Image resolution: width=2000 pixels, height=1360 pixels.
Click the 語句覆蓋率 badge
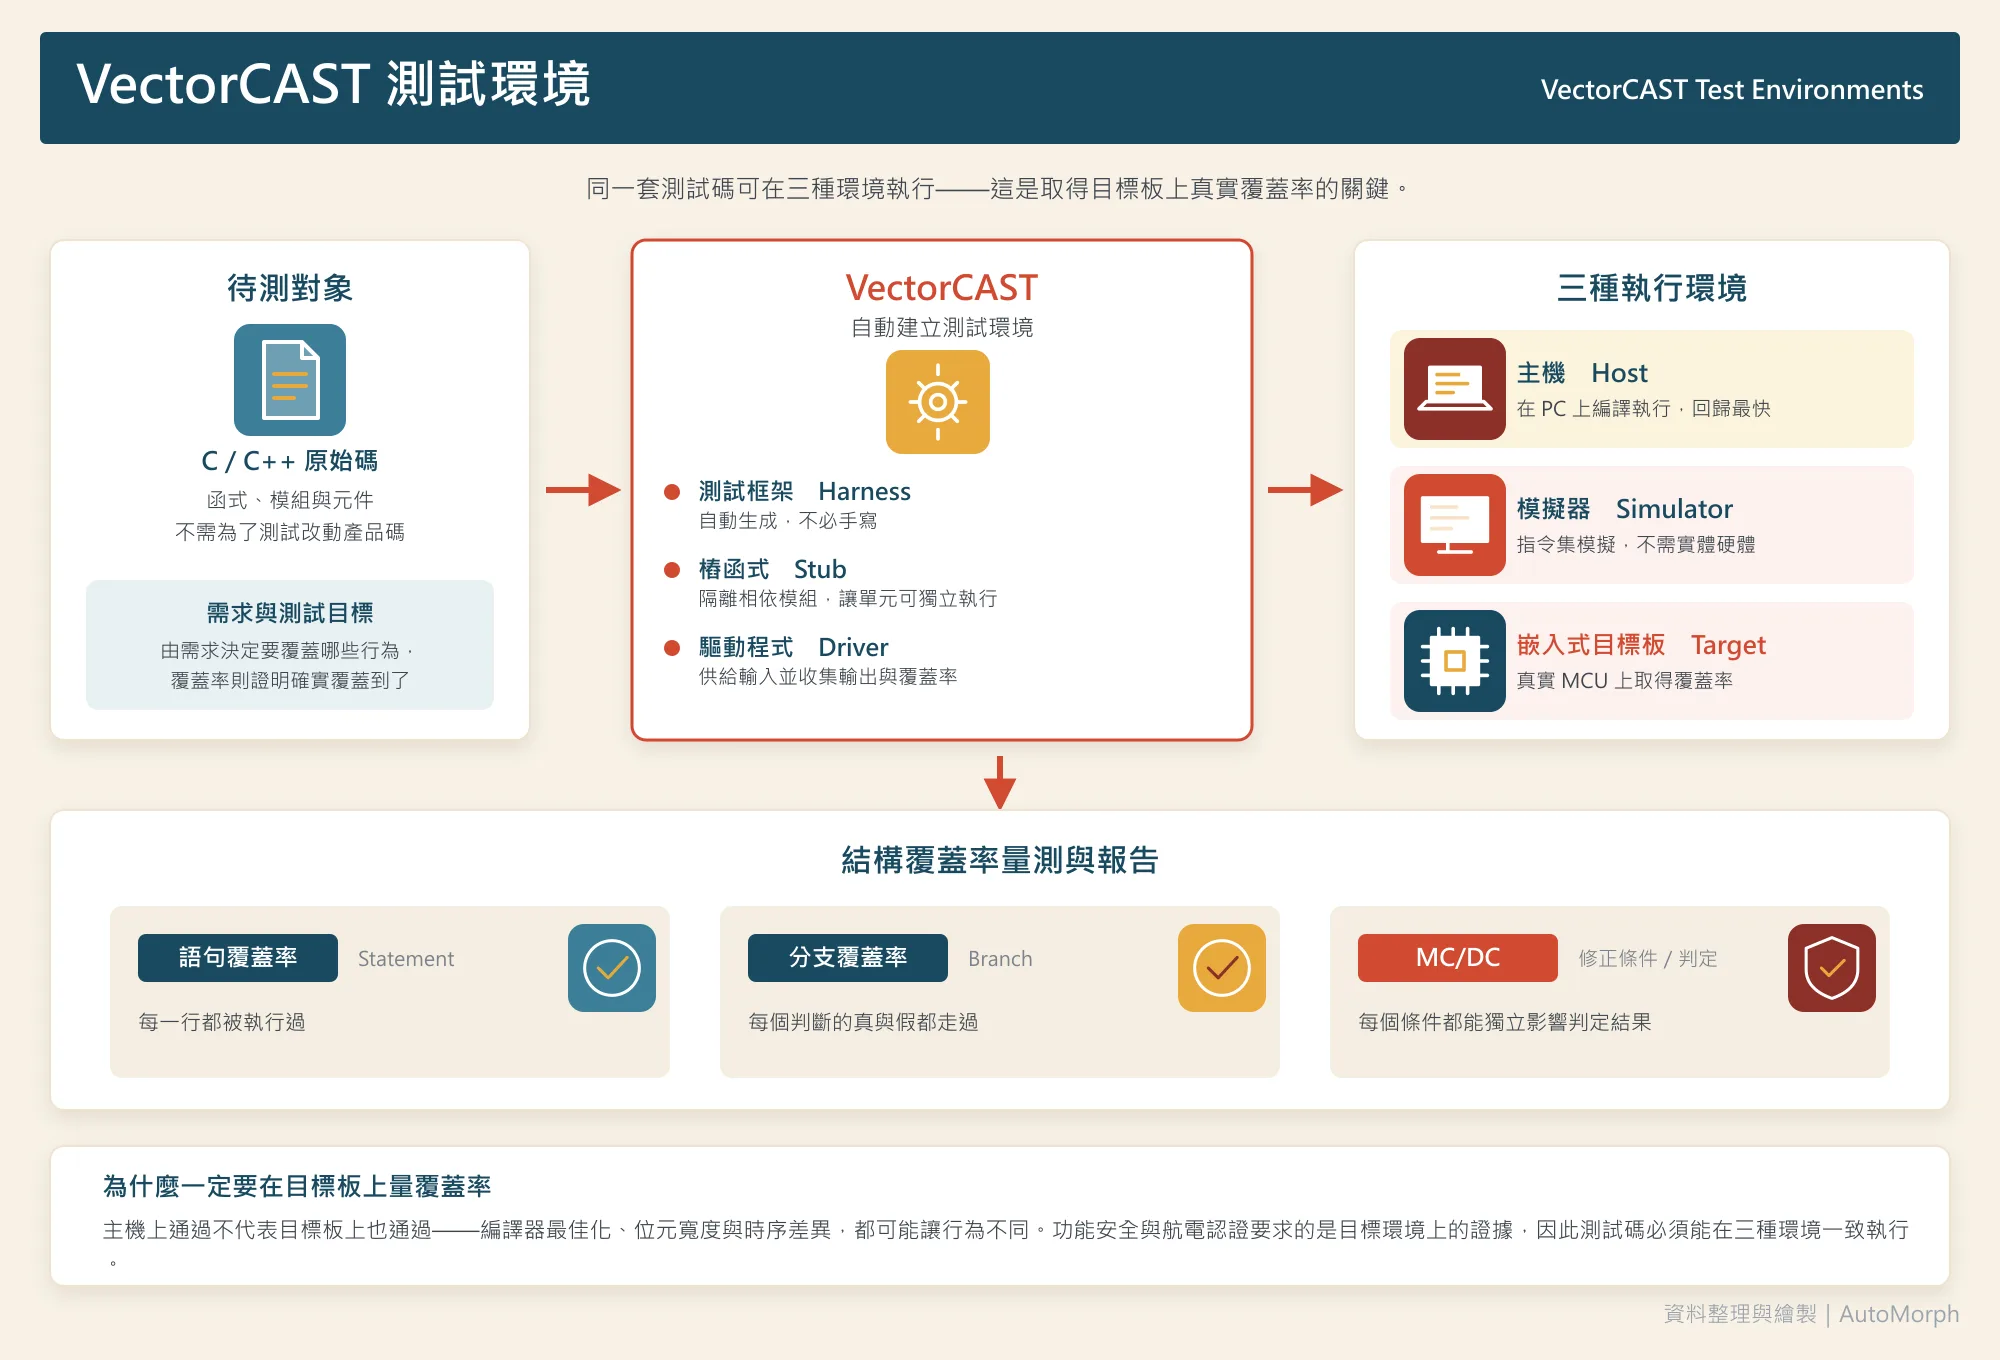[x=238, y=958]
